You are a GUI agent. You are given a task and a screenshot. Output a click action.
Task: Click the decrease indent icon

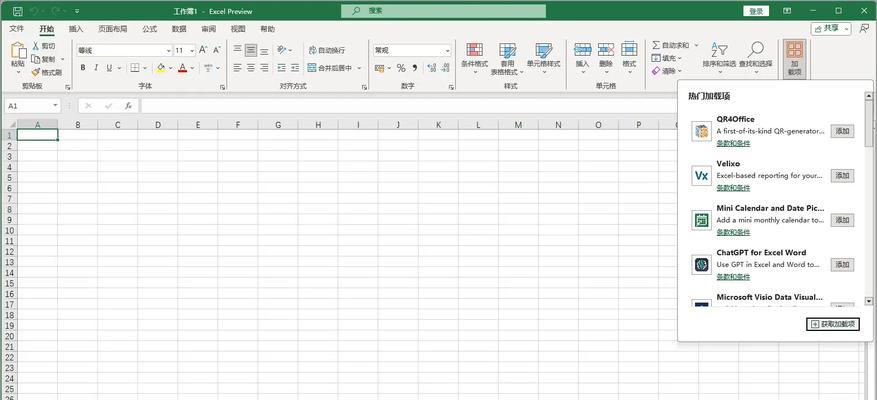(x=281, y=68)
